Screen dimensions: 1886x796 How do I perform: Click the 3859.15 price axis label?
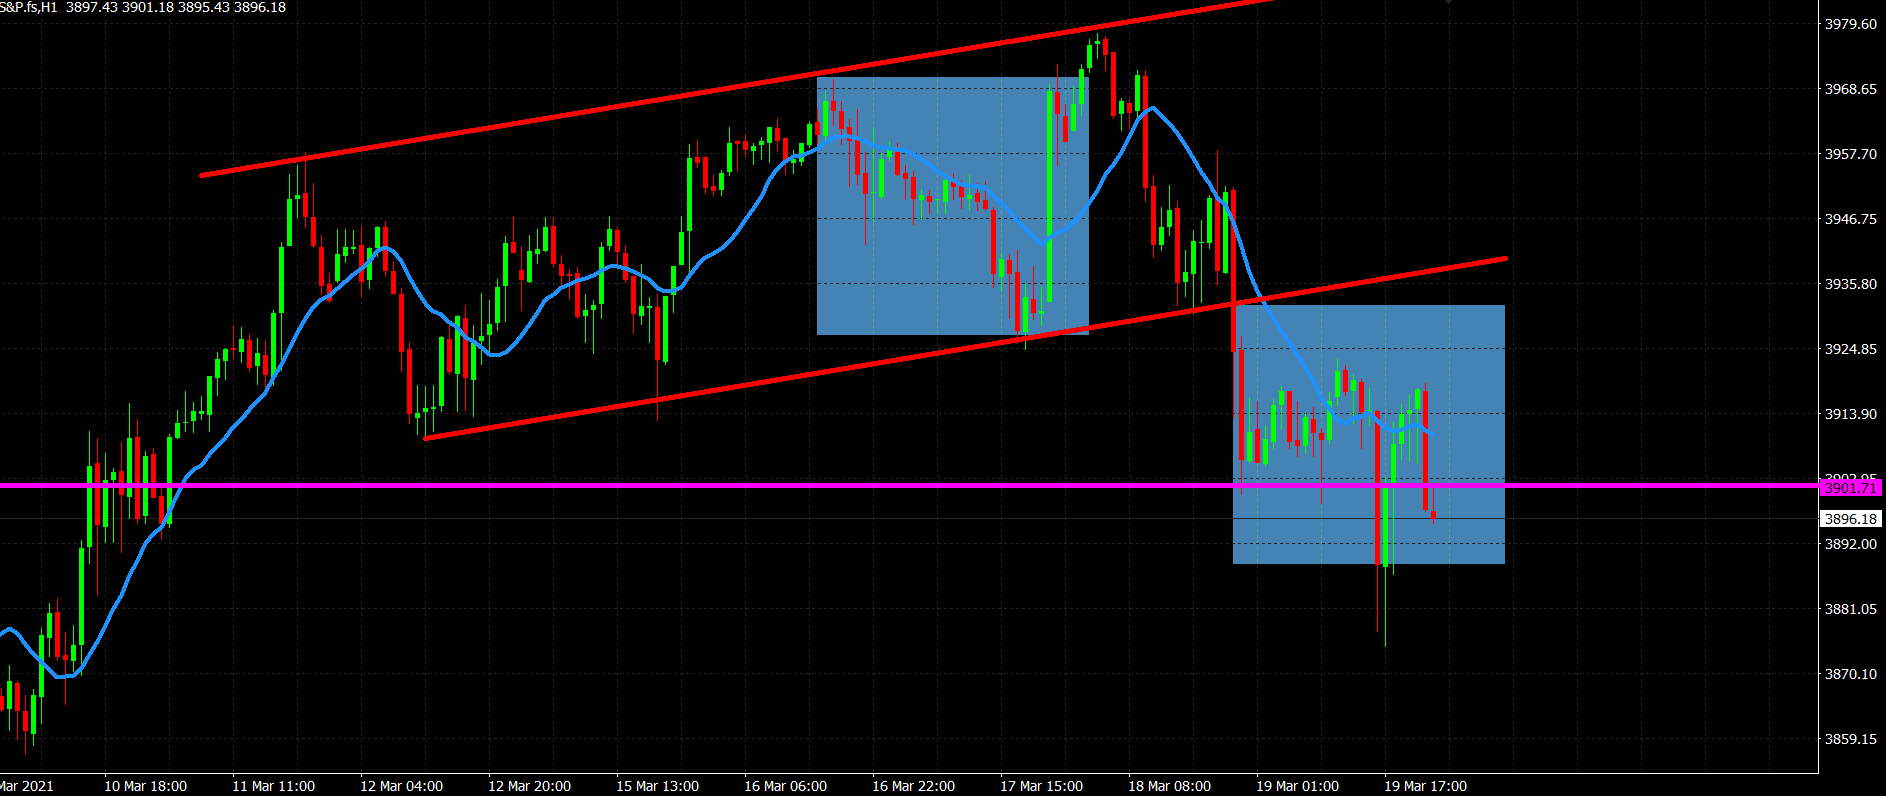[1850, 739]
